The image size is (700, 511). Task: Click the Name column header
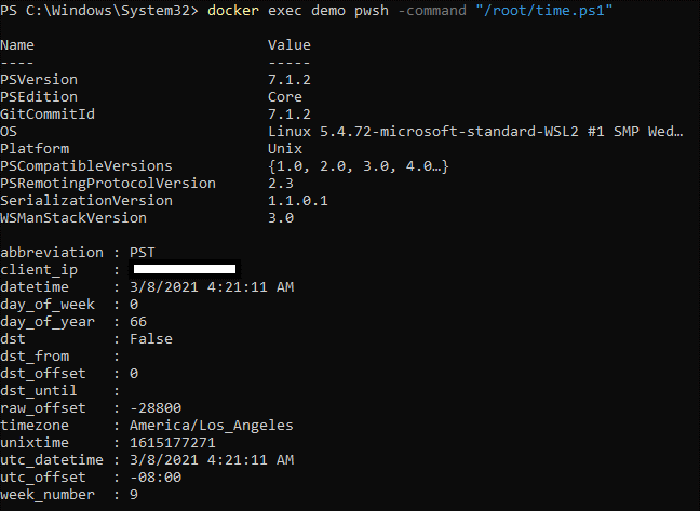tap(17, 45)
